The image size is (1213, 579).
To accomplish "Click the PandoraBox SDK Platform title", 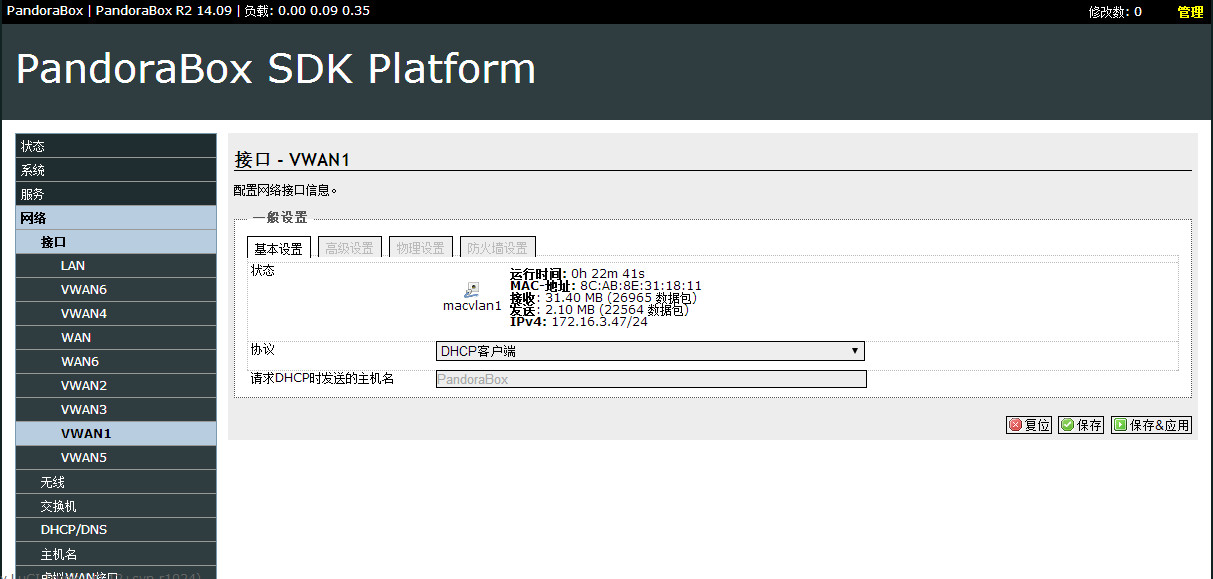I will [276, 69].
